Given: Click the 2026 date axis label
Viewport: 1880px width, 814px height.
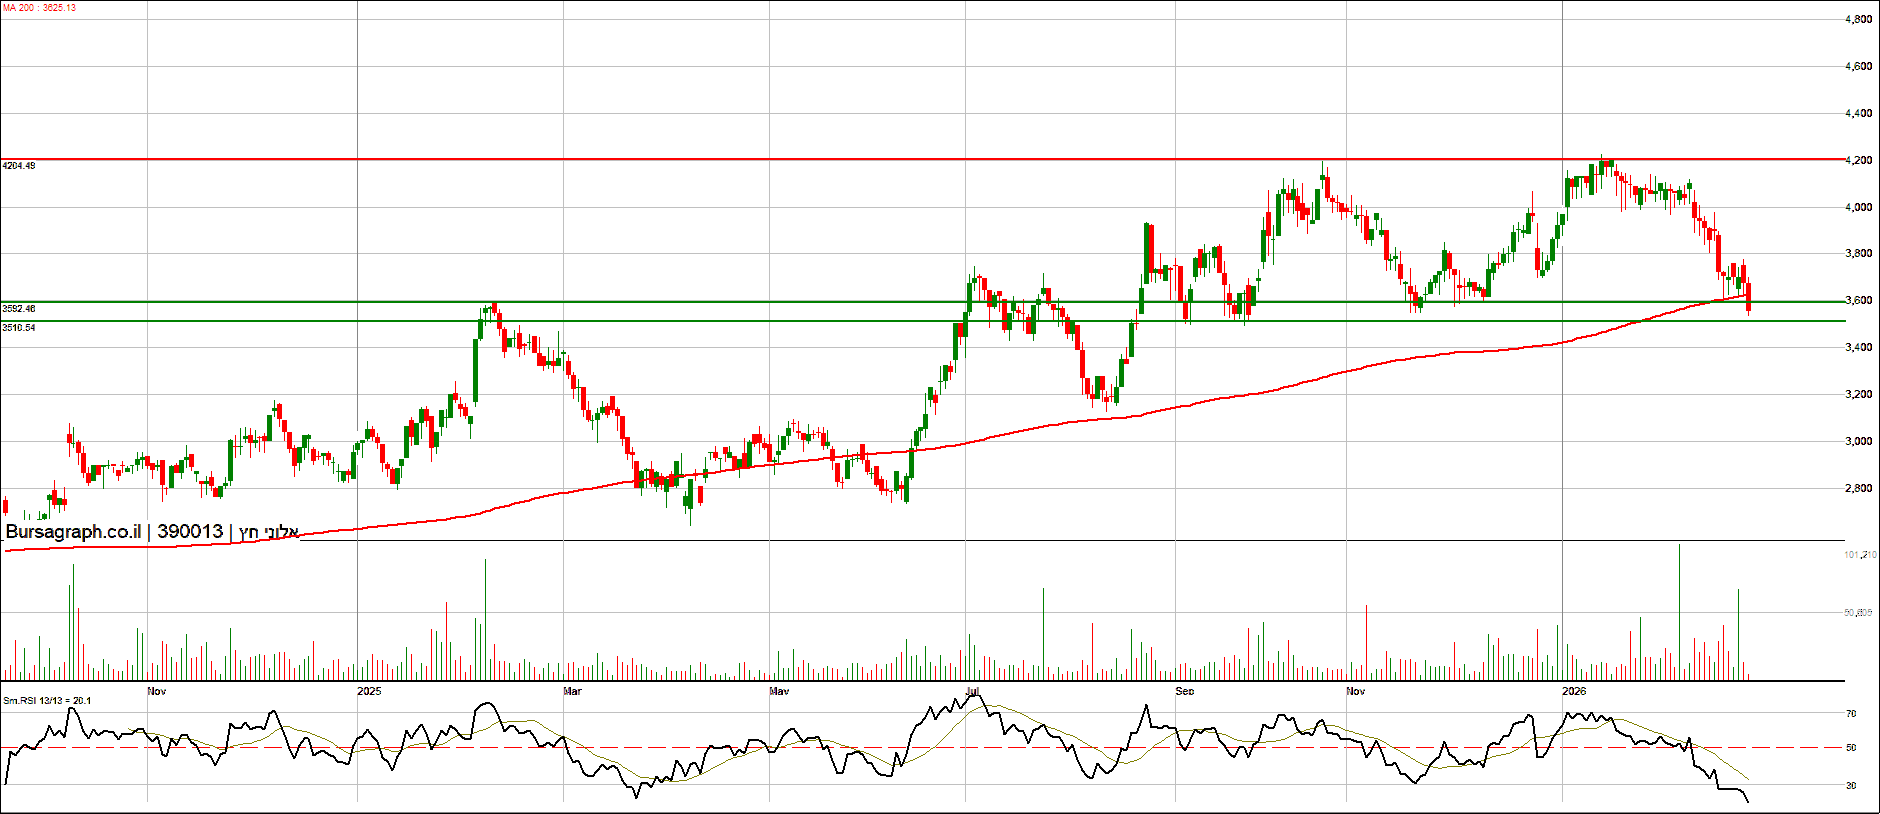Looking at the screenshot, I should point(1574,691).
